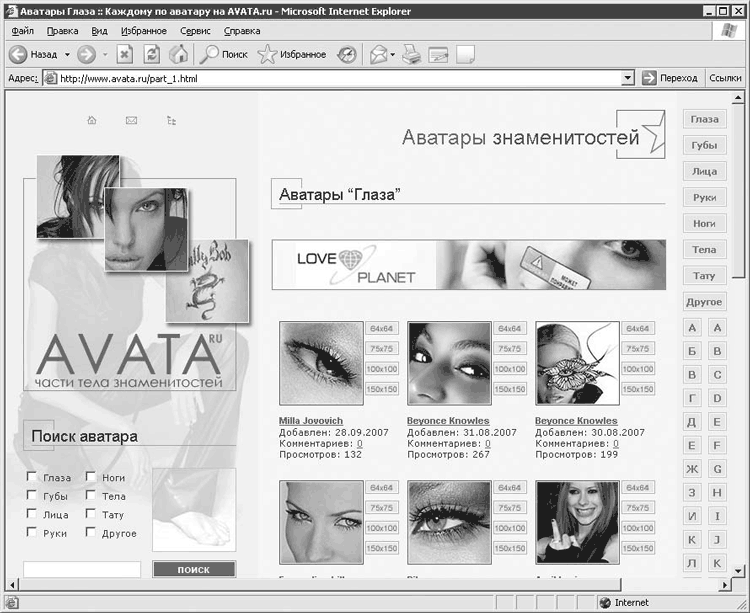Open the Milla Jovovich avatar link
The image size is (750, 613).
pos(311,421)
